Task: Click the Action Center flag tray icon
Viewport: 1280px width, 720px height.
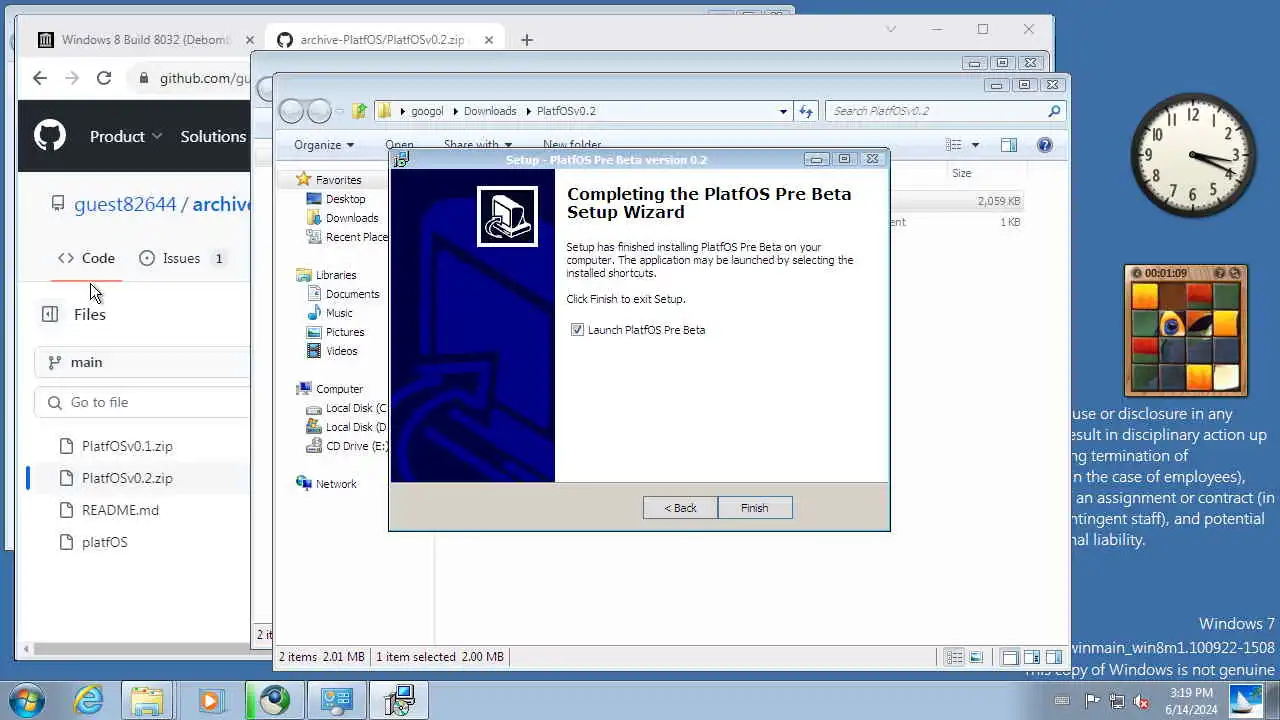Action: pos(1093,701)
